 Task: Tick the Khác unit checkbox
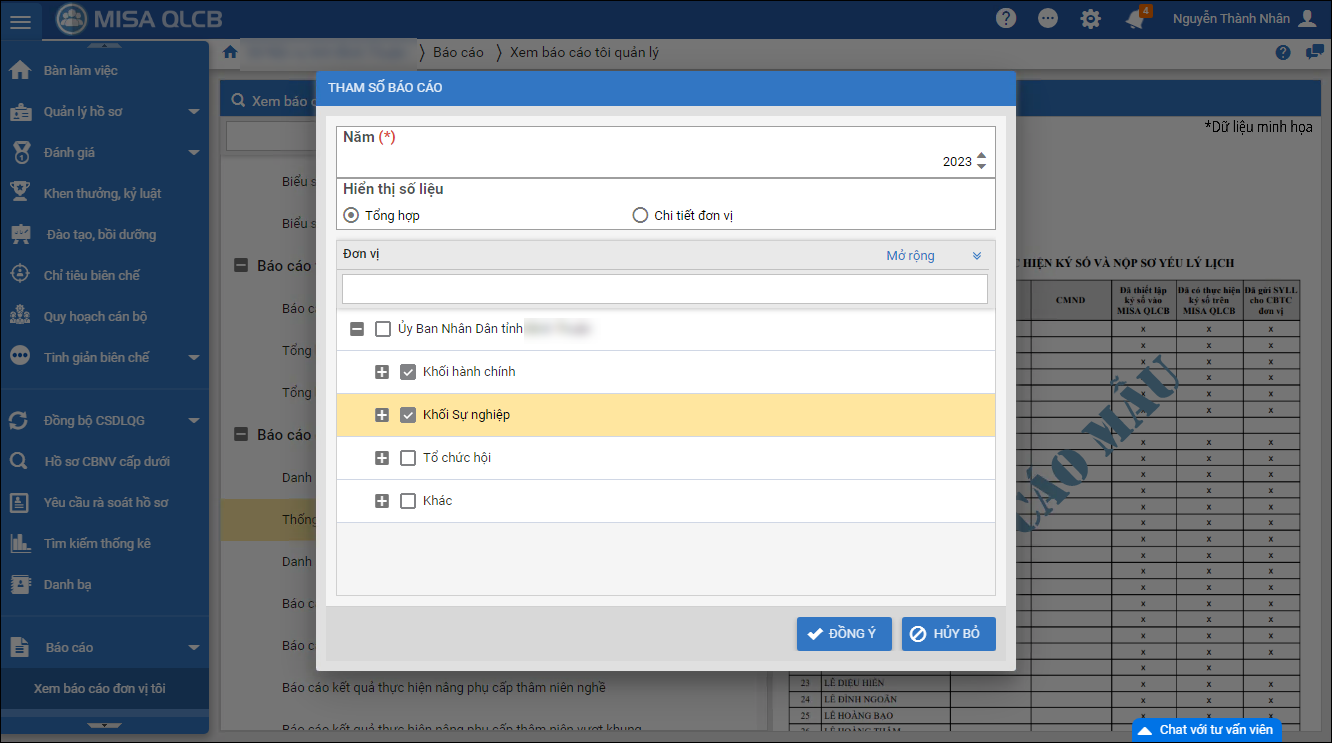(408, 501)
